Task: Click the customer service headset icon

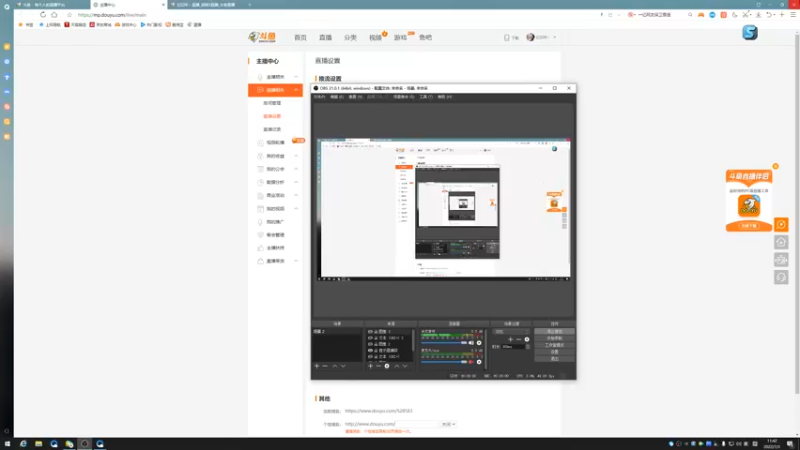Action: pos(781,278)
